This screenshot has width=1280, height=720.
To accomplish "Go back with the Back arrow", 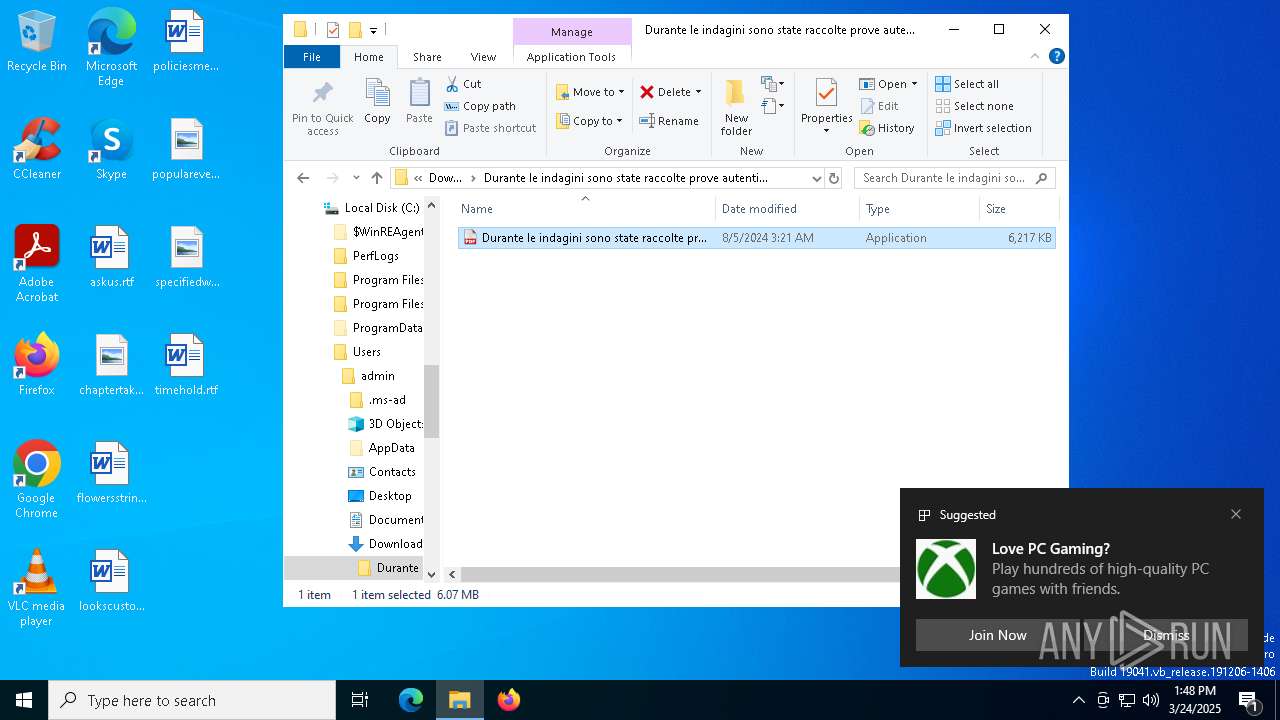I will pyautogui.click(x=303, y=178).
